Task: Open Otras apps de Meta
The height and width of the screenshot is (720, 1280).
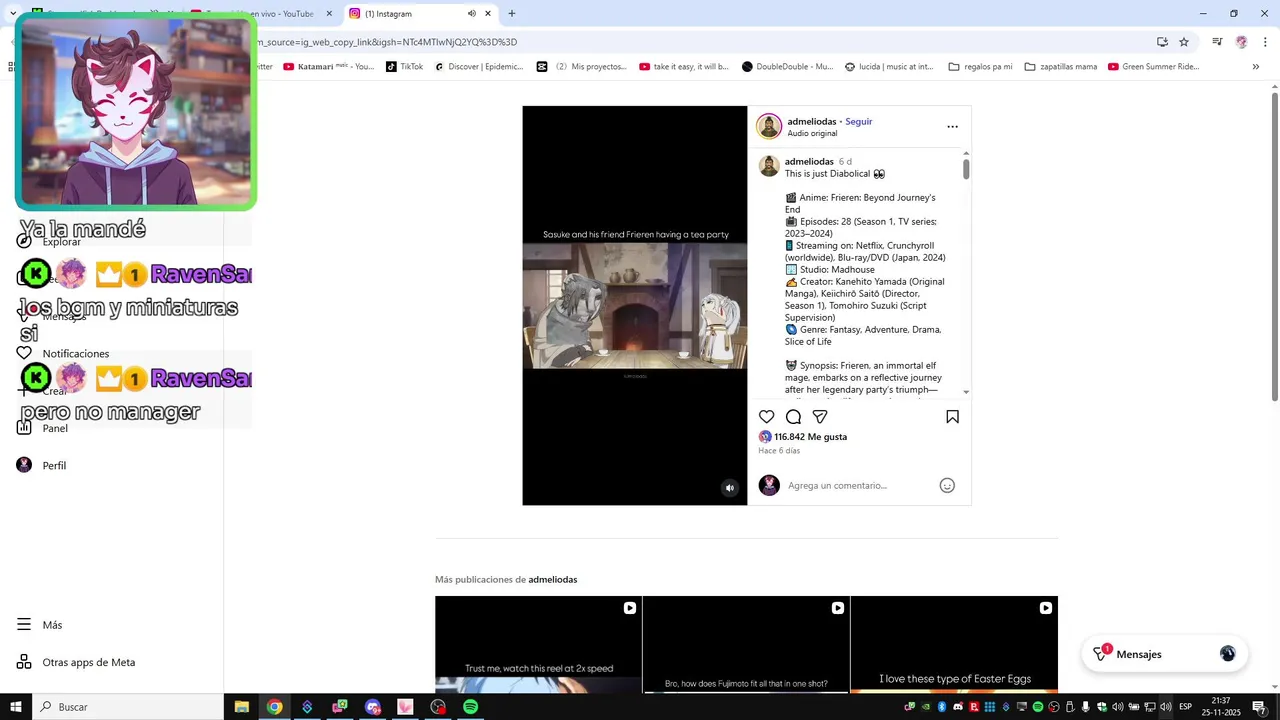Action: (89, 662)
